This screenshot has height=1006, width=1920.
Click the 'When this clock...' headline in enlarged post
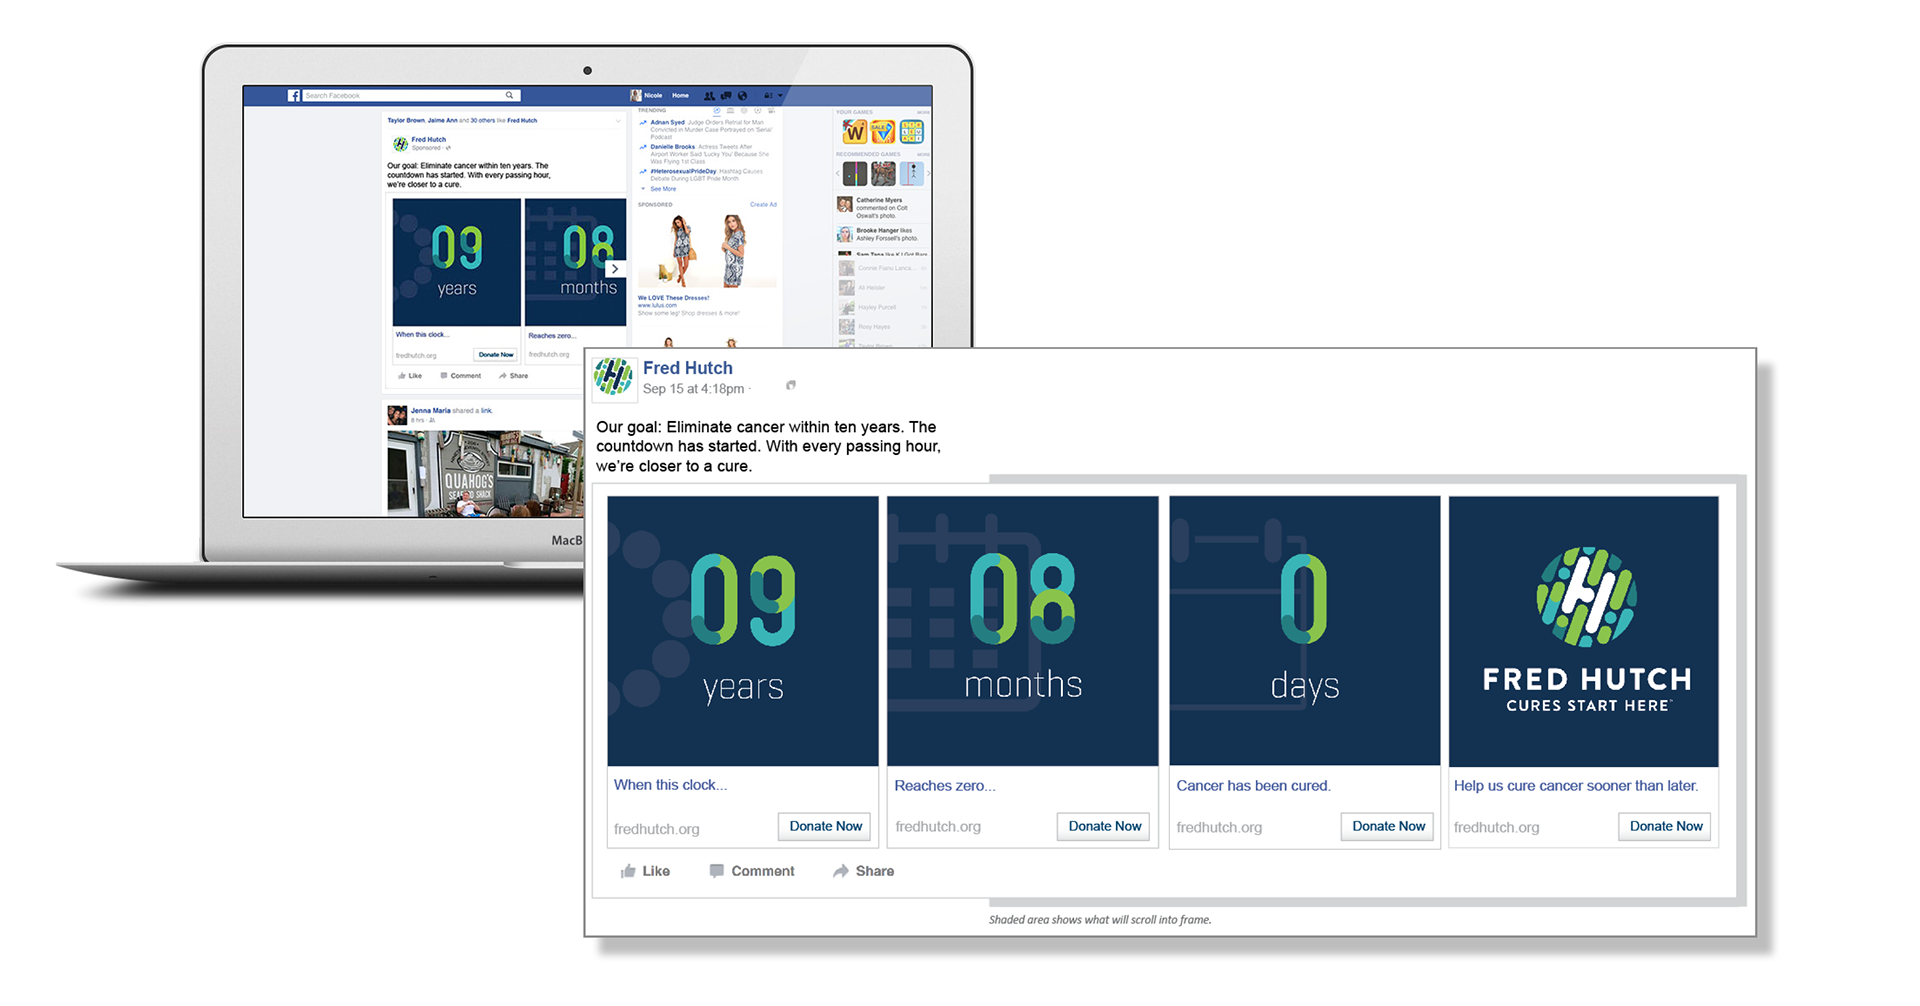click(x=670, y=785)
